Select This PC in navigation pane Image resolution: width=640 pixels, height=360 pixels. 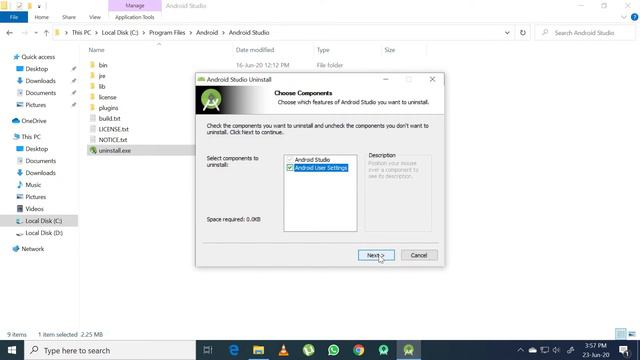coord(31,137)
